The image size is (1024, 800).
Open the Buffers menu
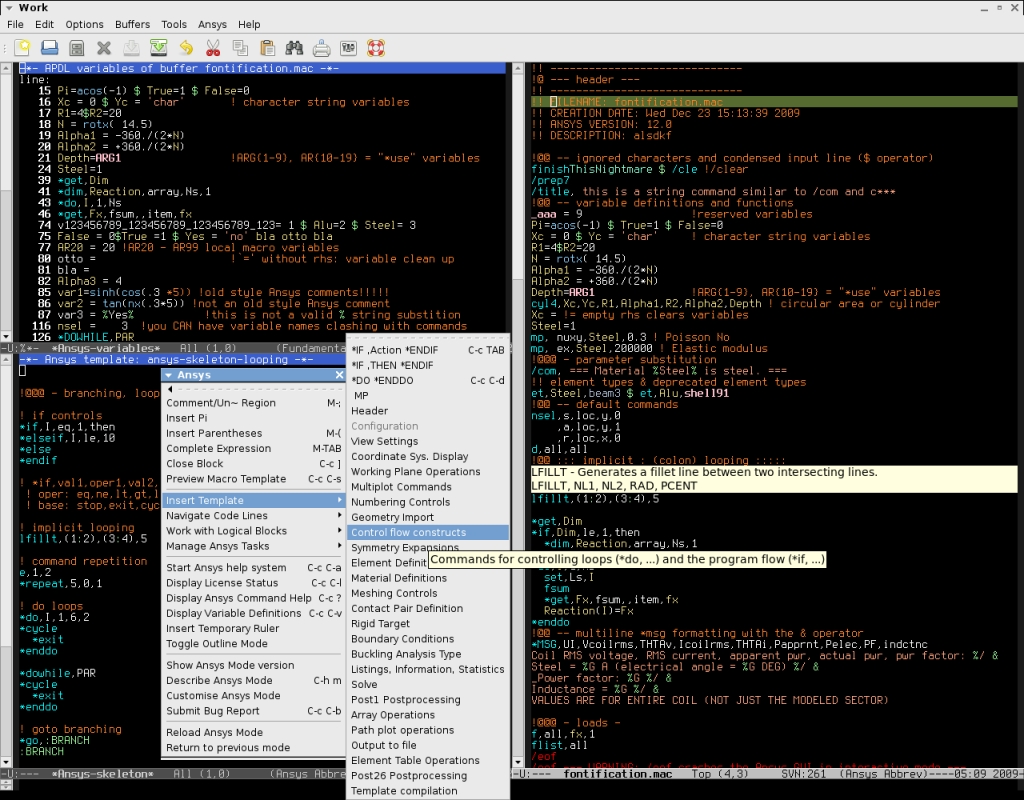pyautogui.click(x=133, y=24)
